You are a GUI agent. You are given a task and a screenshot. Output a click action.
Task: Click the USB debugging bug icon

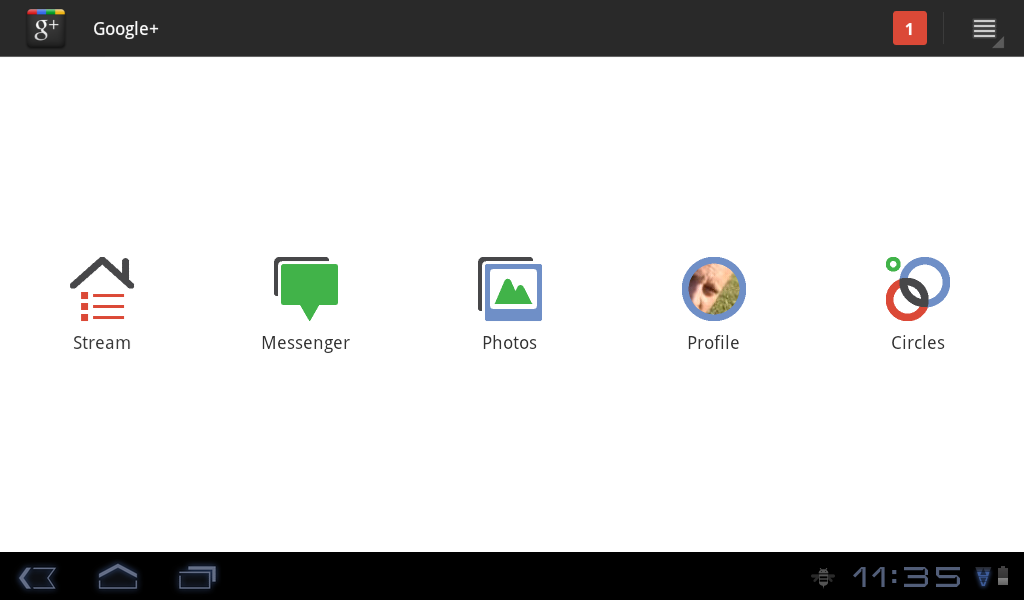(823, 577)
